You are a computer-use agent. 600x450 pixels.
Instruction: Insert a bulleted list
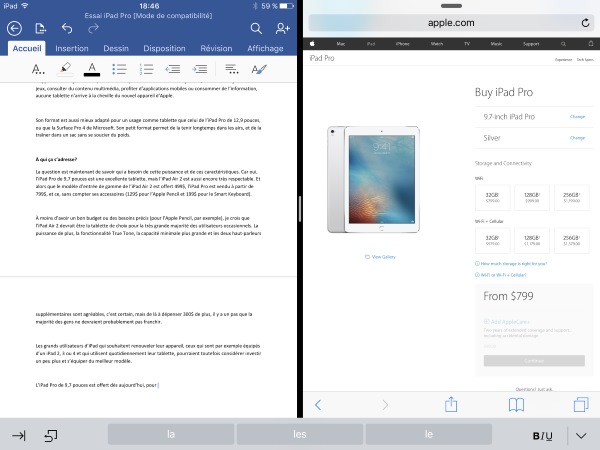coord(119,69)
